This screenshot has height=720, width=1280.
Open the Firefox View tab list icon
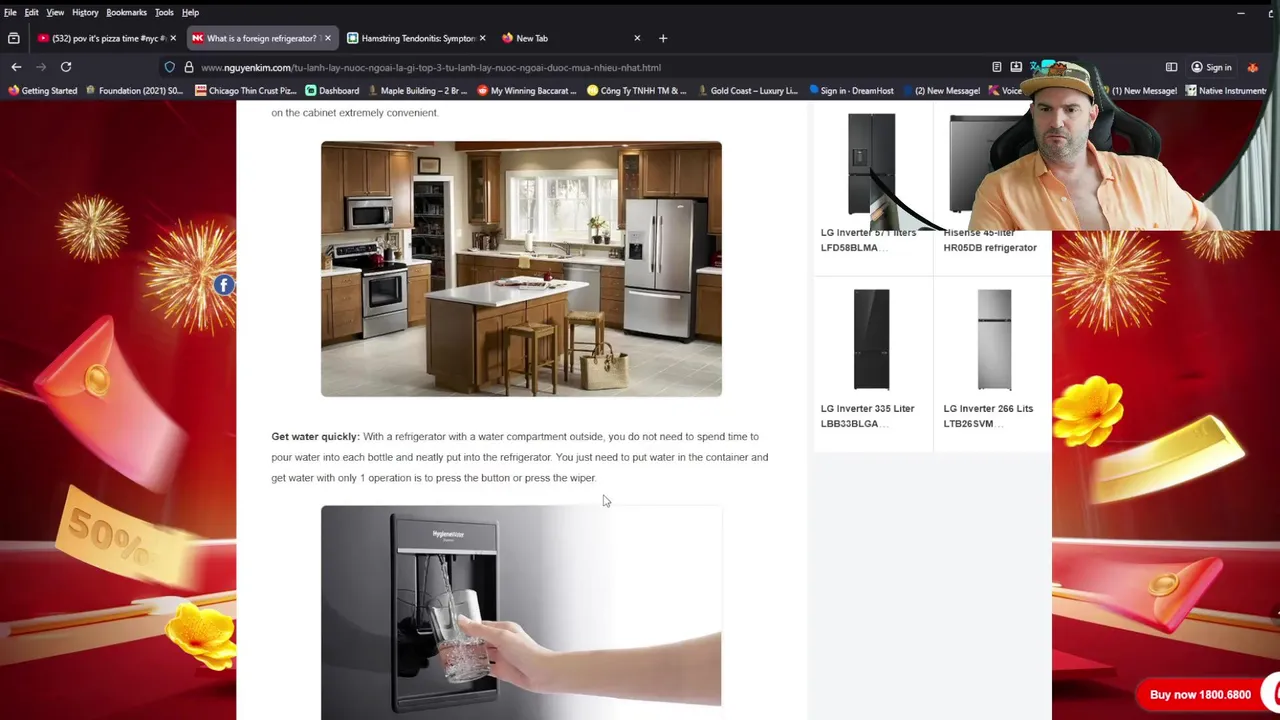point(13,38)
